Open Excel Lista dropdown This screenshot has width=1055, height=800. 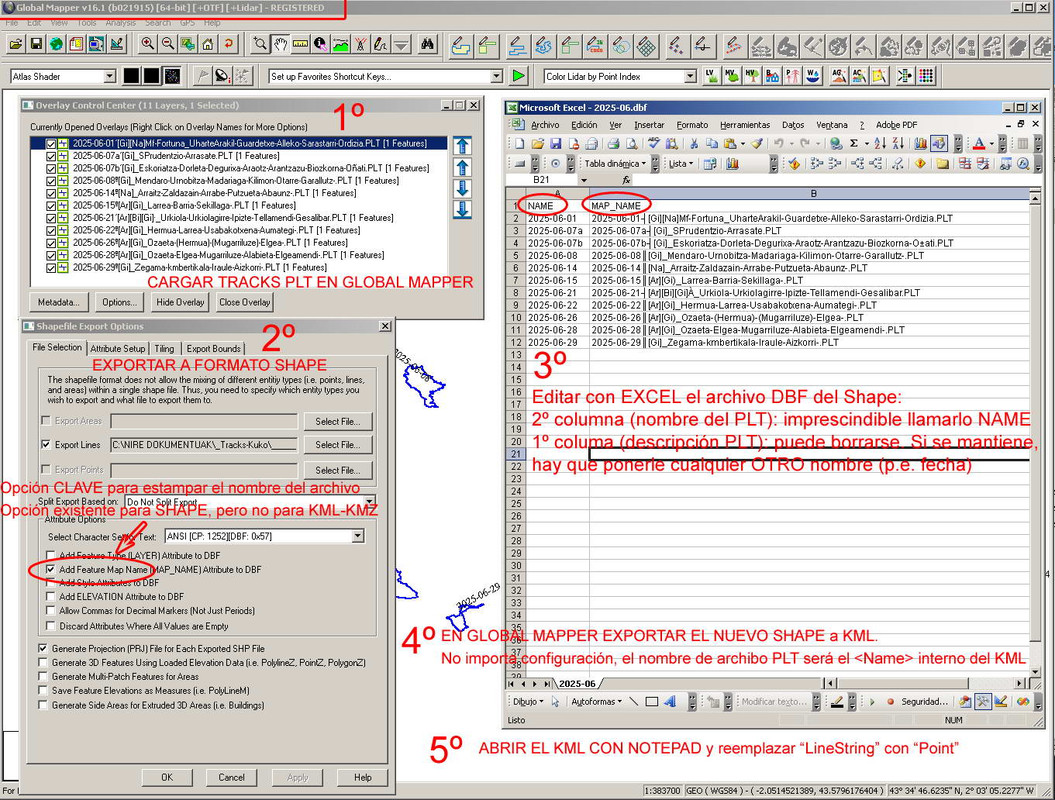click(680, 163)
